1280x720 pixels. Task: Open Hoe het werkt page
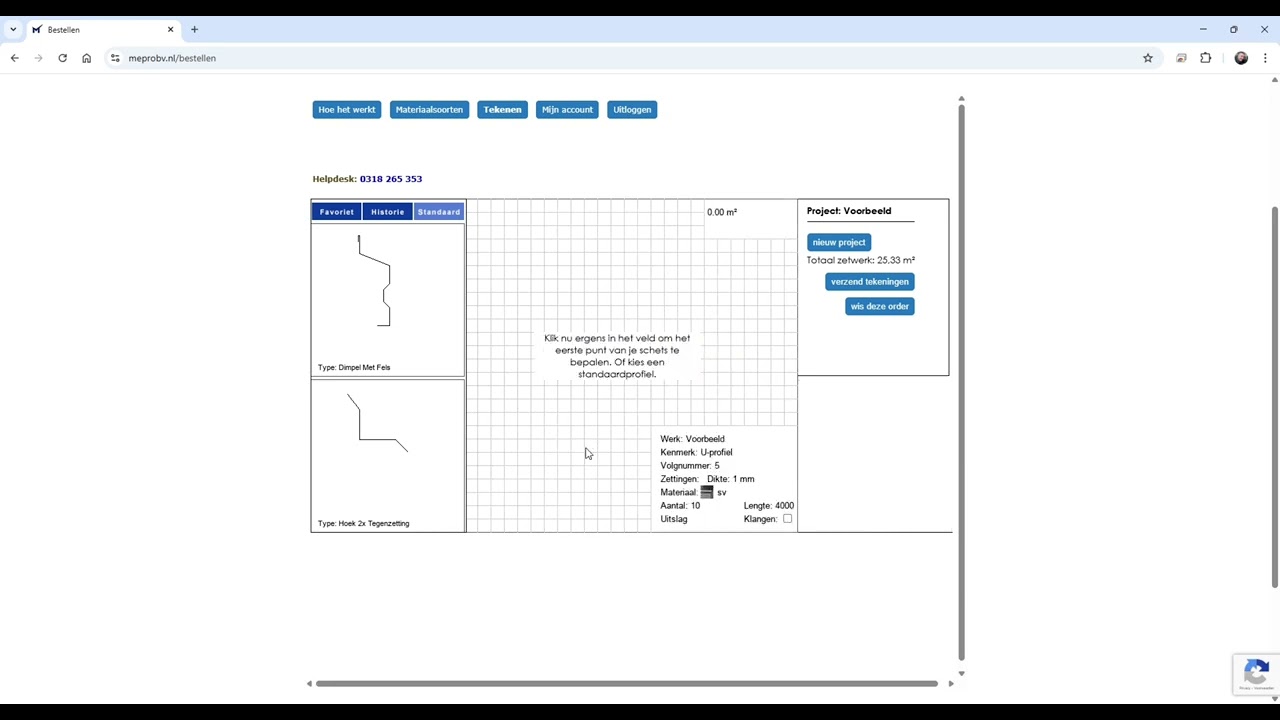point(347,109)
